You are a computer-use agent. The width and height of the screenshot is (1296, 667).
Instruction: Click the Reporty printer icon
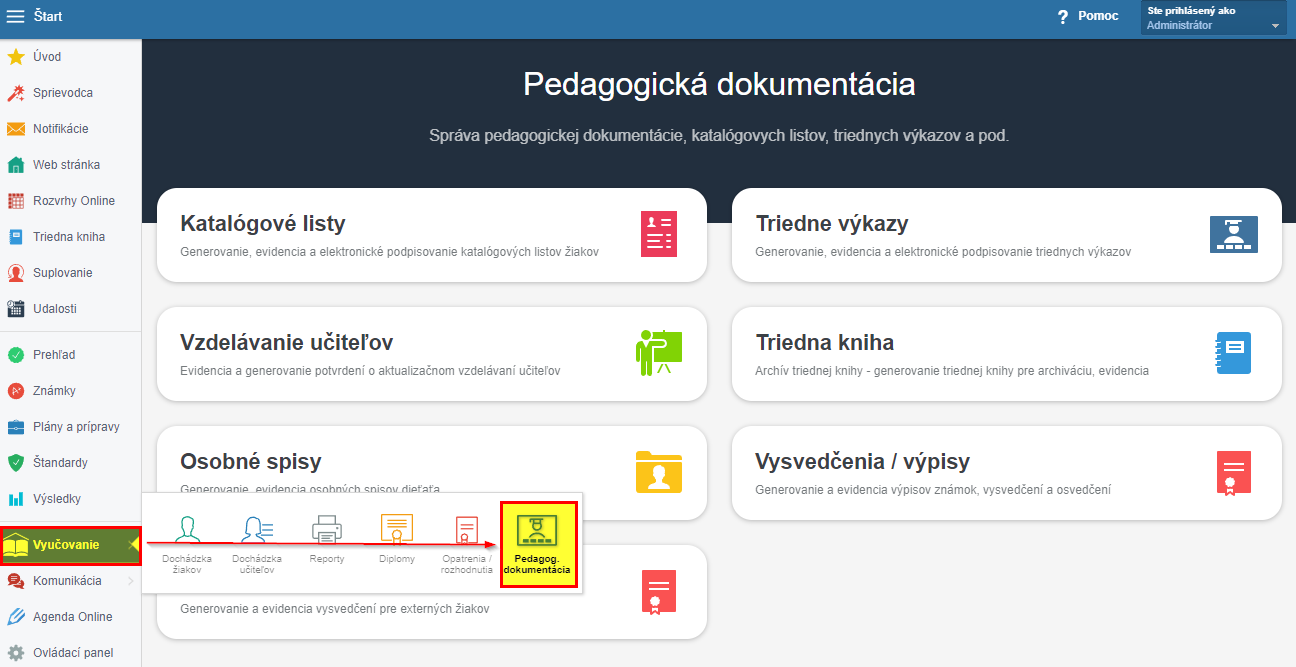point(327,529)
